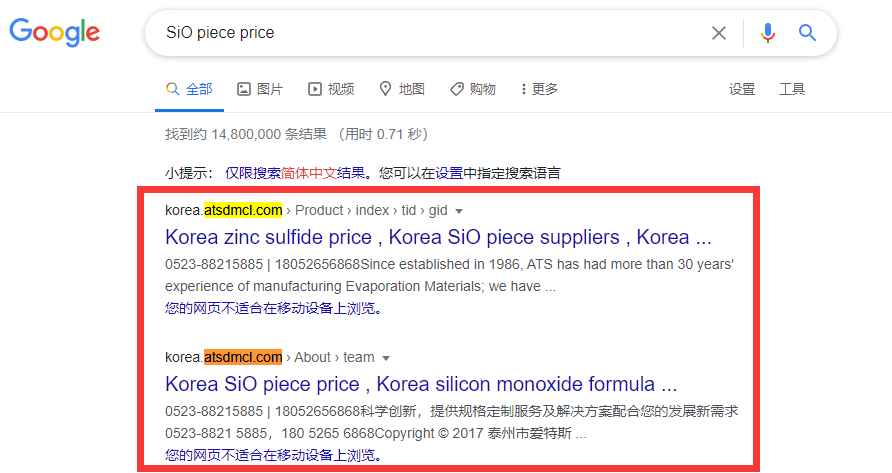Expand dropdown arrow beside About › team URL
The image size is (892, 473).
[x=386, y=358]
